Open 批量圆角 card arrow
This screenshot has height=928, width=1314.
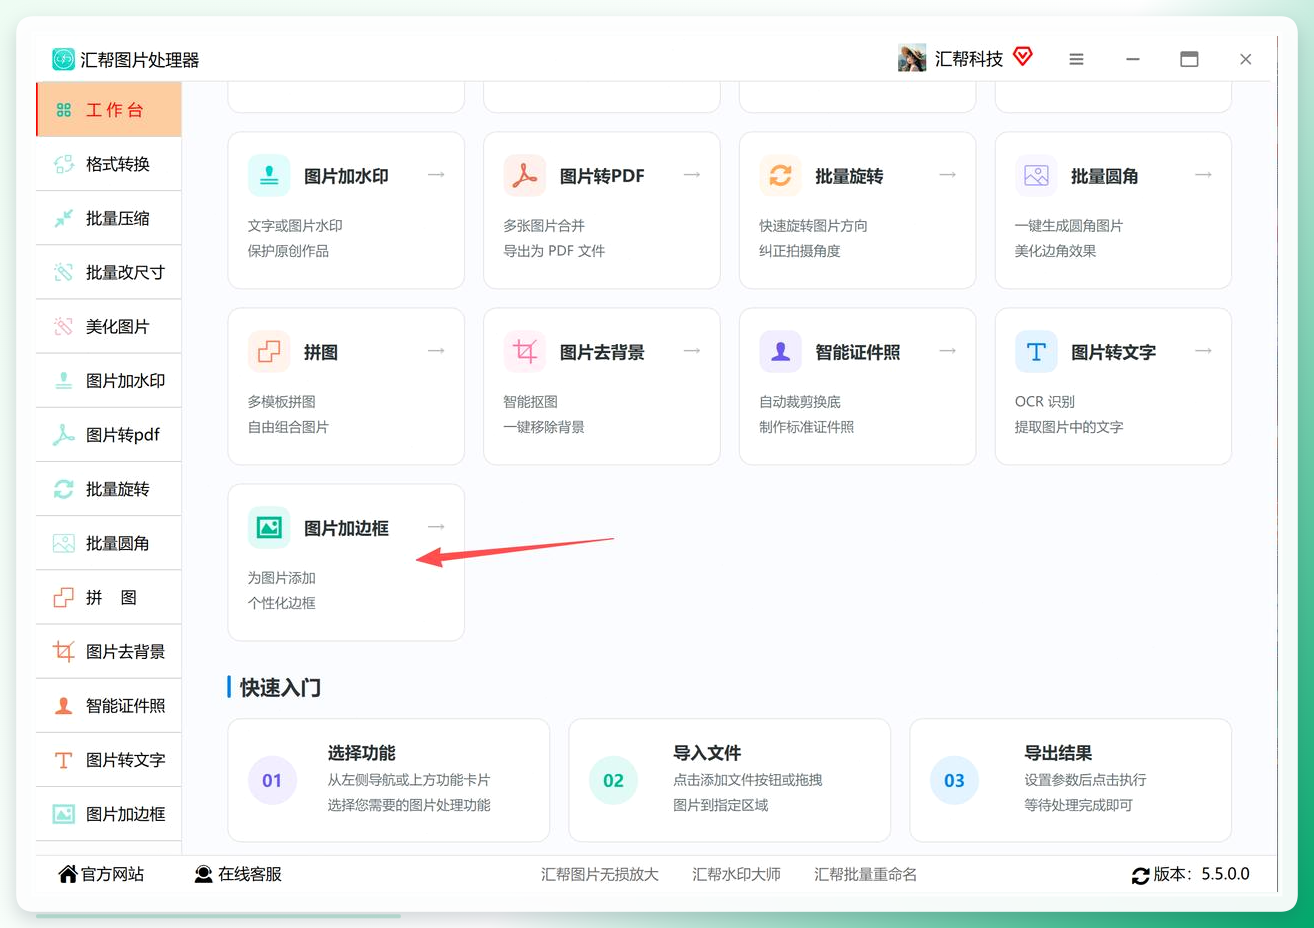tap(1203, 175)
